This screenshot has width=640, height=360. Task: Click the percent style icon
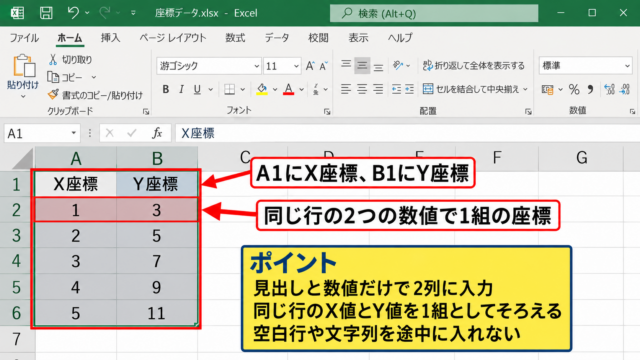click(574, 89)
